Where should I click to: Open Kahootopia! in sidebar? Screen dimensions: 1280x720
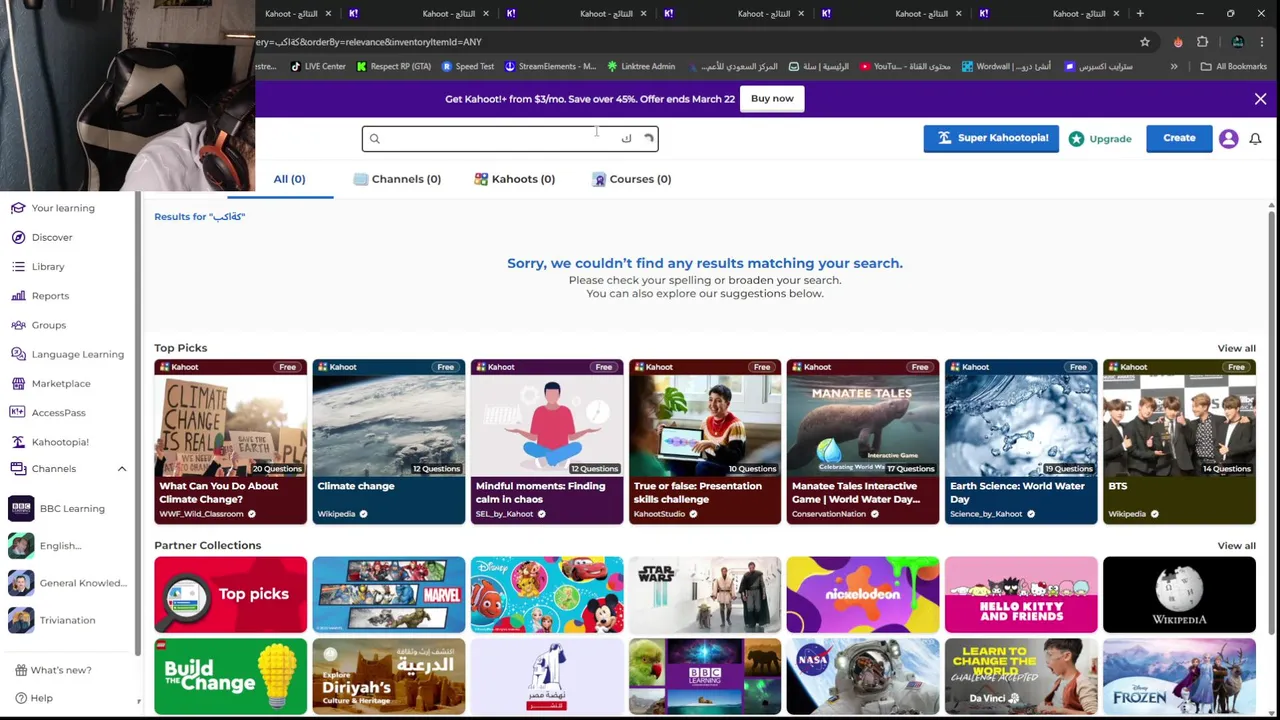click(x=49, y=442)
